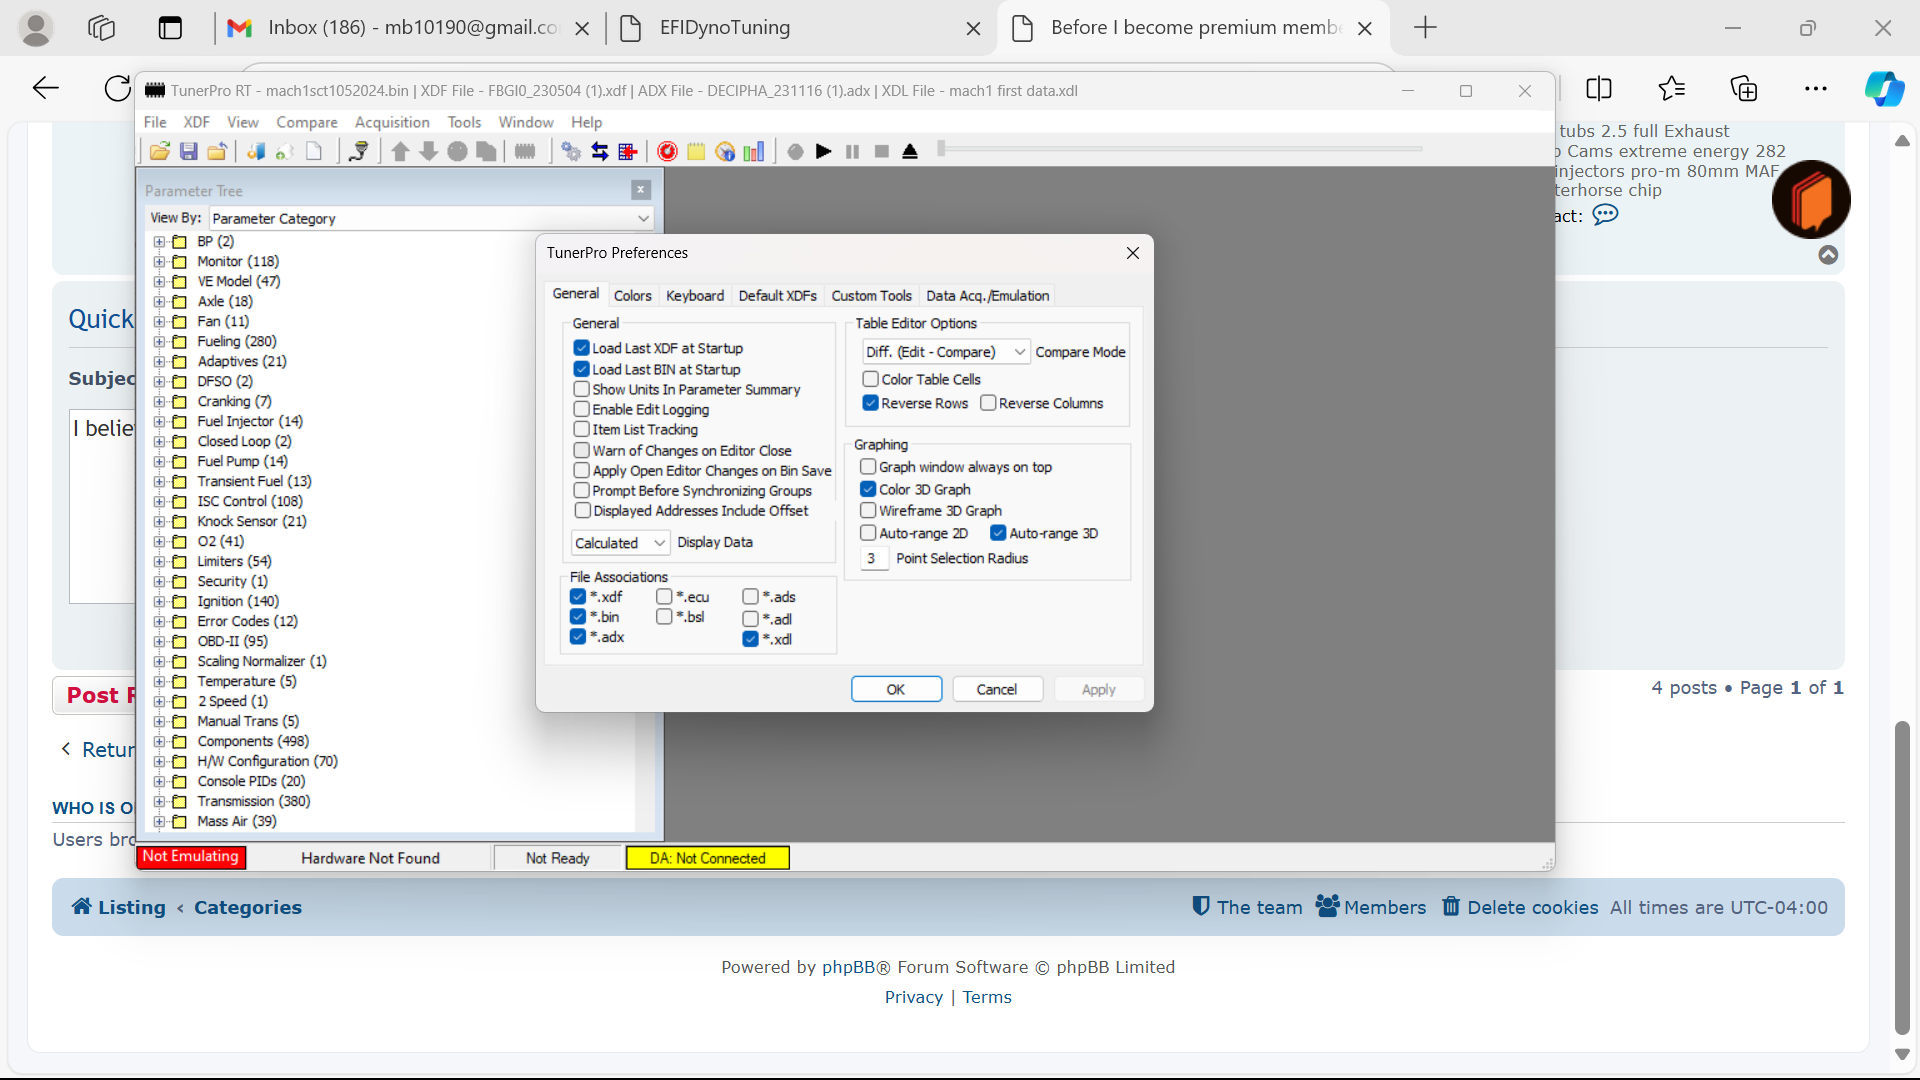Click the yellow notepad toolbar icon
1920x1080 pixels.
tap(696, 151)
